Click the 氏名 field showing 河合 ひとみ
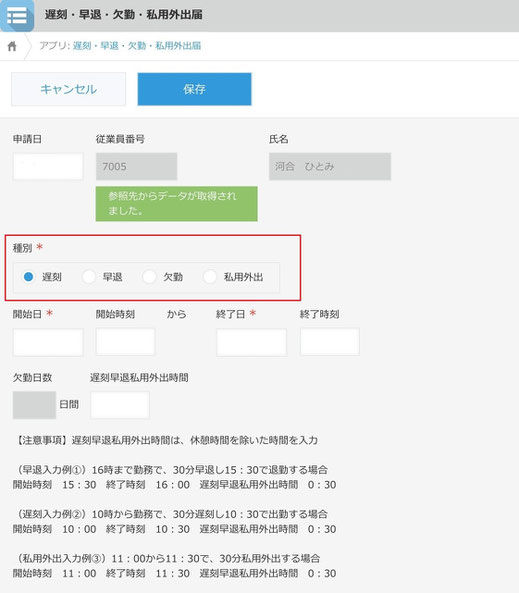Screen dimensions: 519x593 [x=330, y=166]
